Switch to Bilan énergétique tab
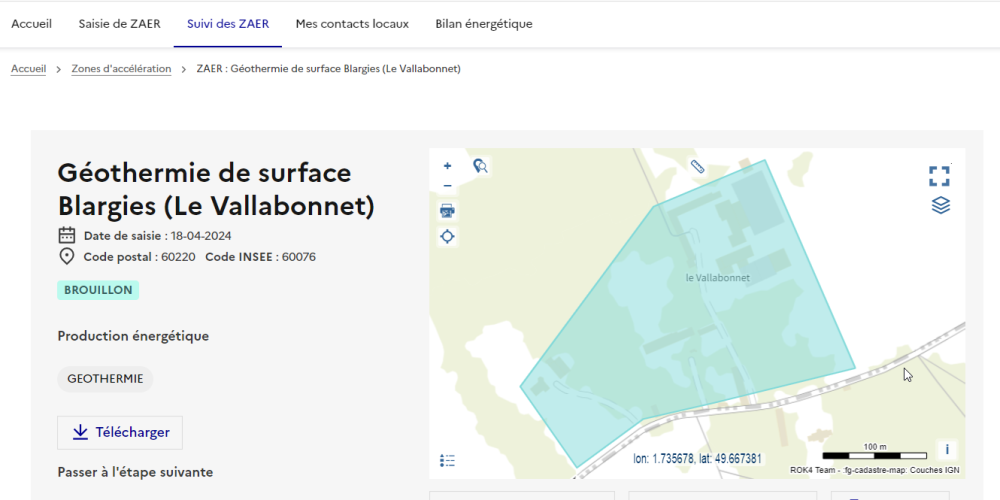 [x=483, y=24]
